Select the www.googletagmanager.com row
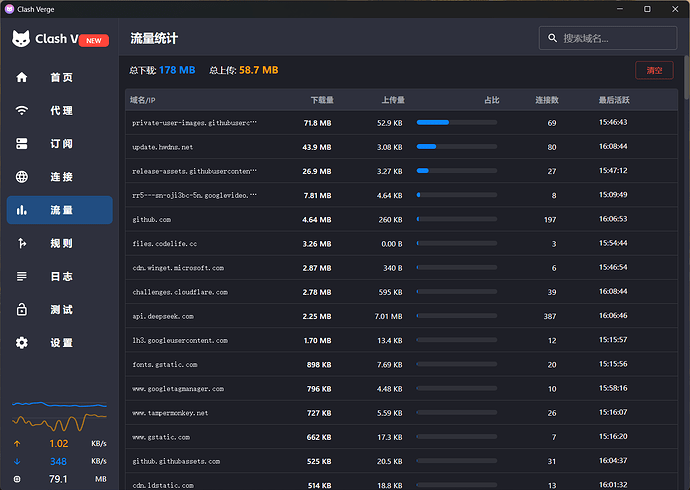 click(x=401, y=388)
